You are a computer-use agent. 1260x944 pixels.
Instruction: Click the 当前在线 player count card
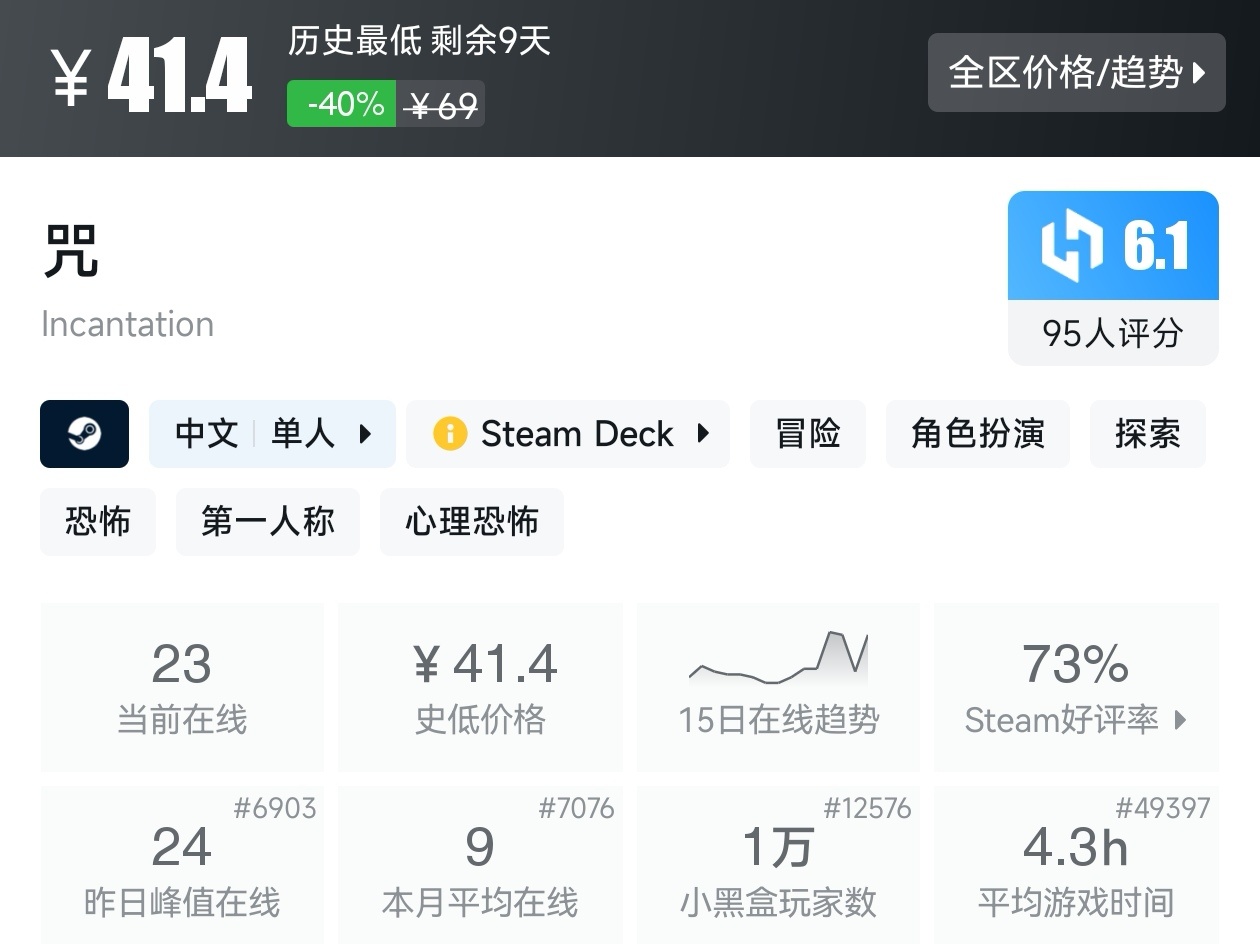pyautogui.click(x=181, y=686)
